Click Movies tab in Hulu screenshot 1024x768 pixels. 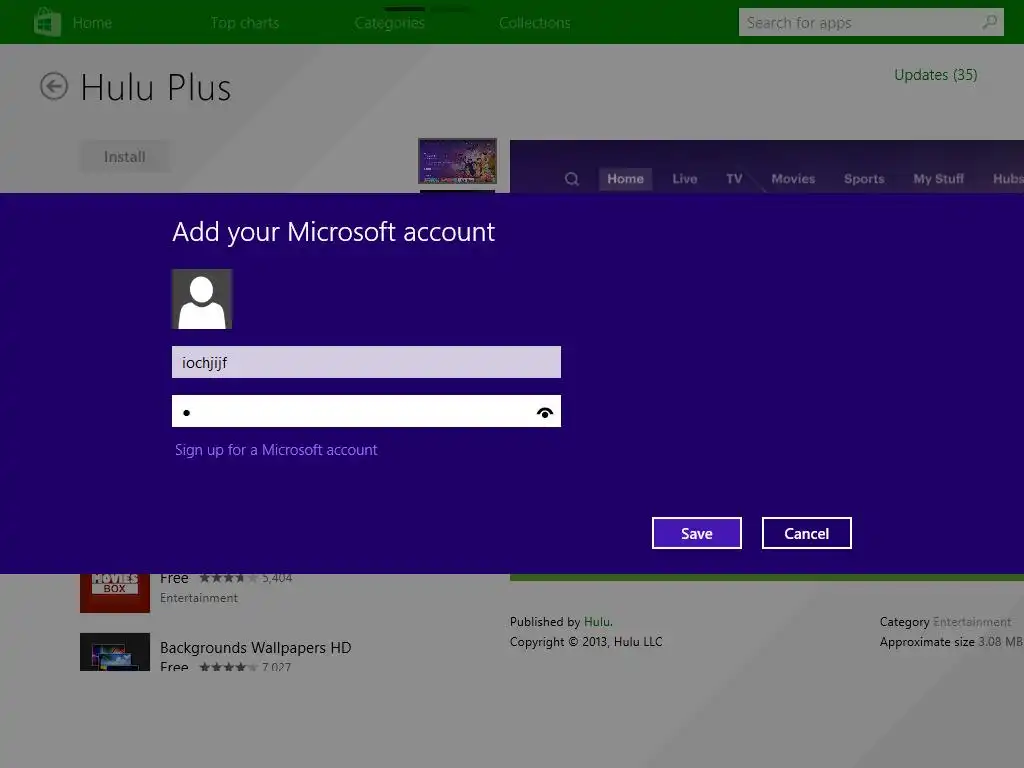[793, 178]
